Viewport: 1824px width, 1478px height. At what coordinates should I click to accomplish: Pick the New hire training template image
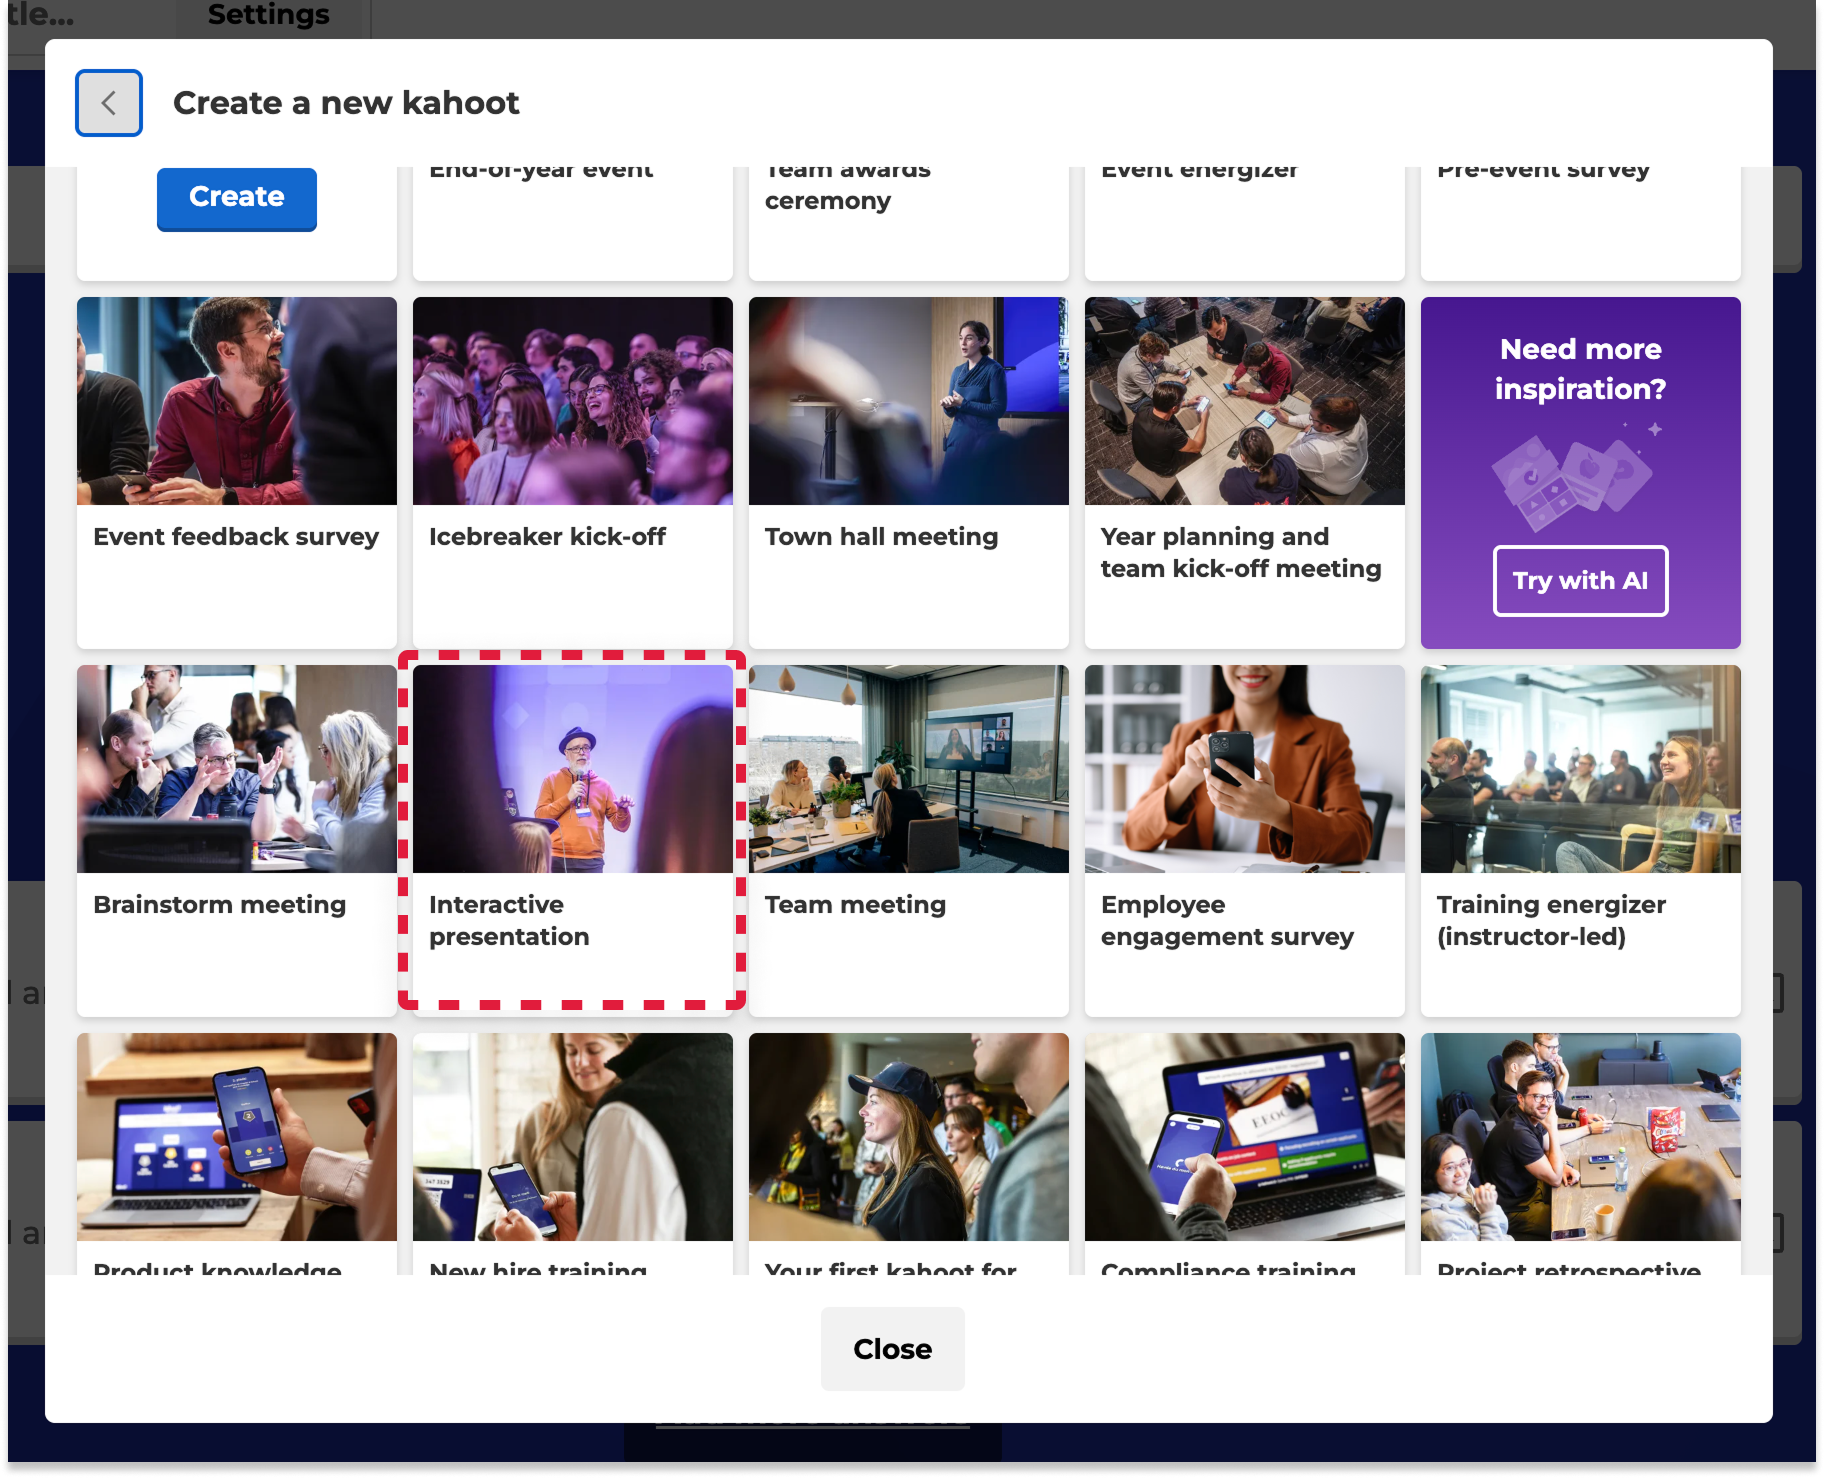coord(572,1137)
